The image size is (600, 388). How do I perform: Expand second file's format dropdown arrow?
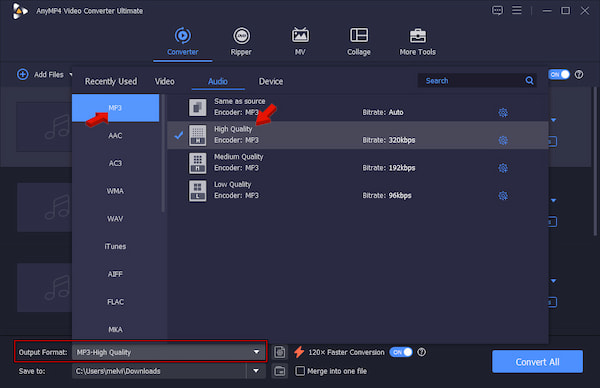pyautogui.click(x=553, y=201)
